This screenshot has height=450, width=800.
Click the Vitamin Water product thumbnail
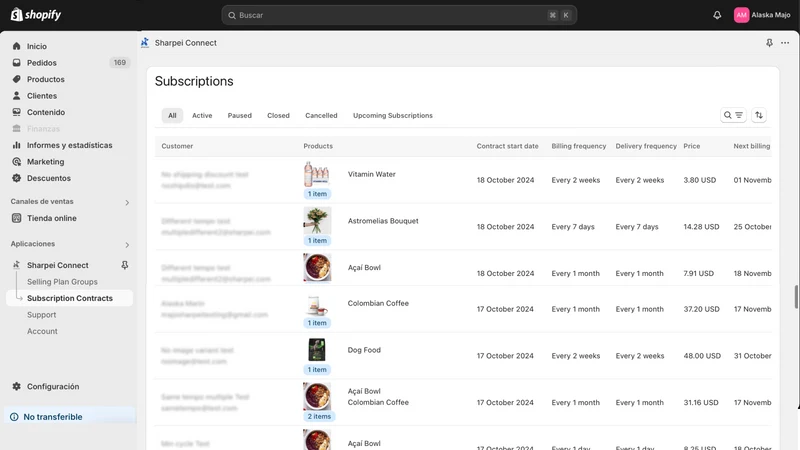317,174
